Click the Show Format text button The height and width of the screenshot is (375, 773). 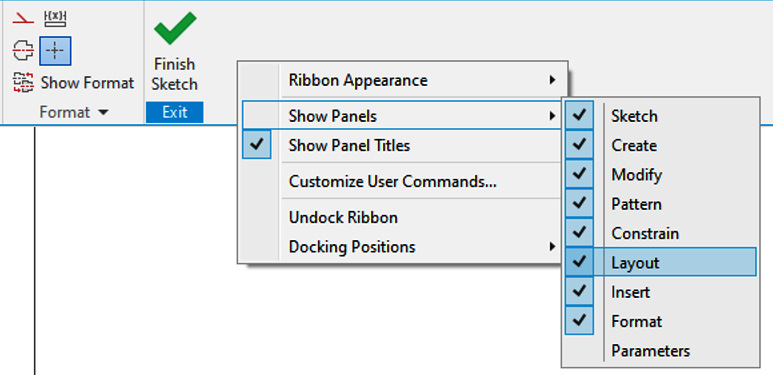[x=87, y=83]
